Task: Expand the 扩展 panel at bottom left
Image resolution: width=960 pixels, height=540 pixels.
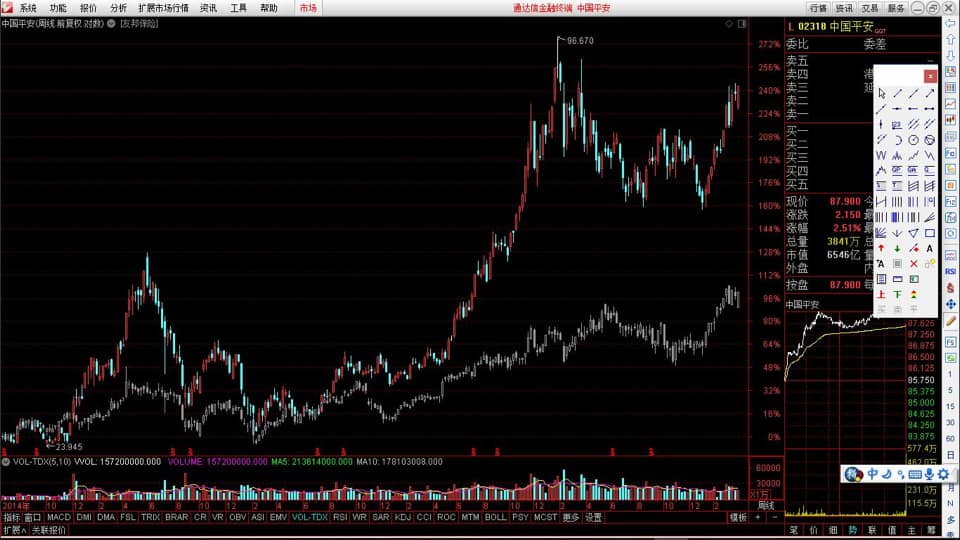Action: point(15,530)
